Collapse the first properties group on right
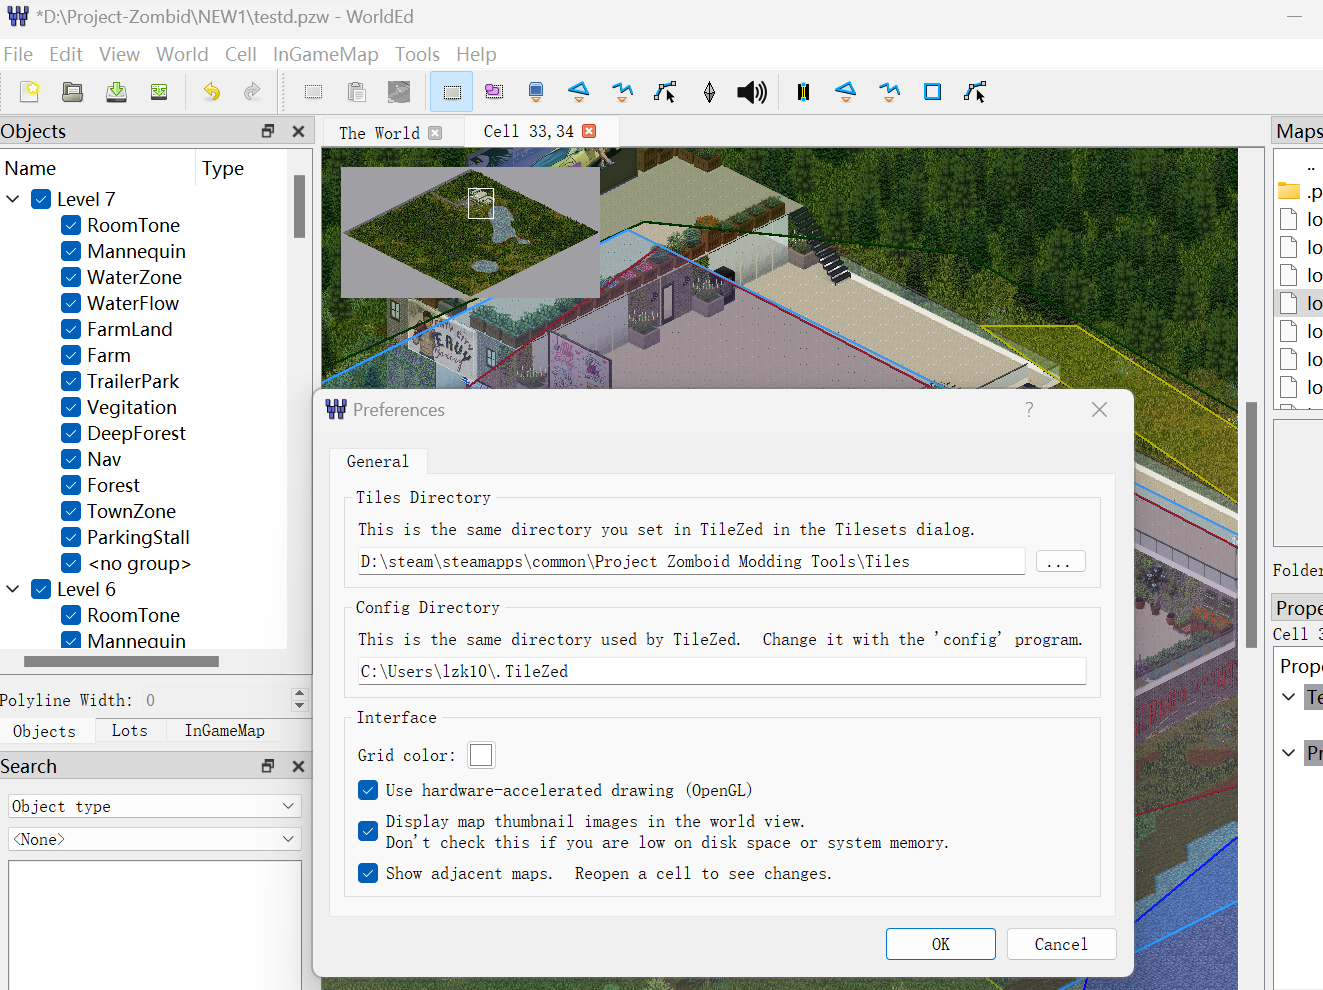 [x=1289, y=697]
